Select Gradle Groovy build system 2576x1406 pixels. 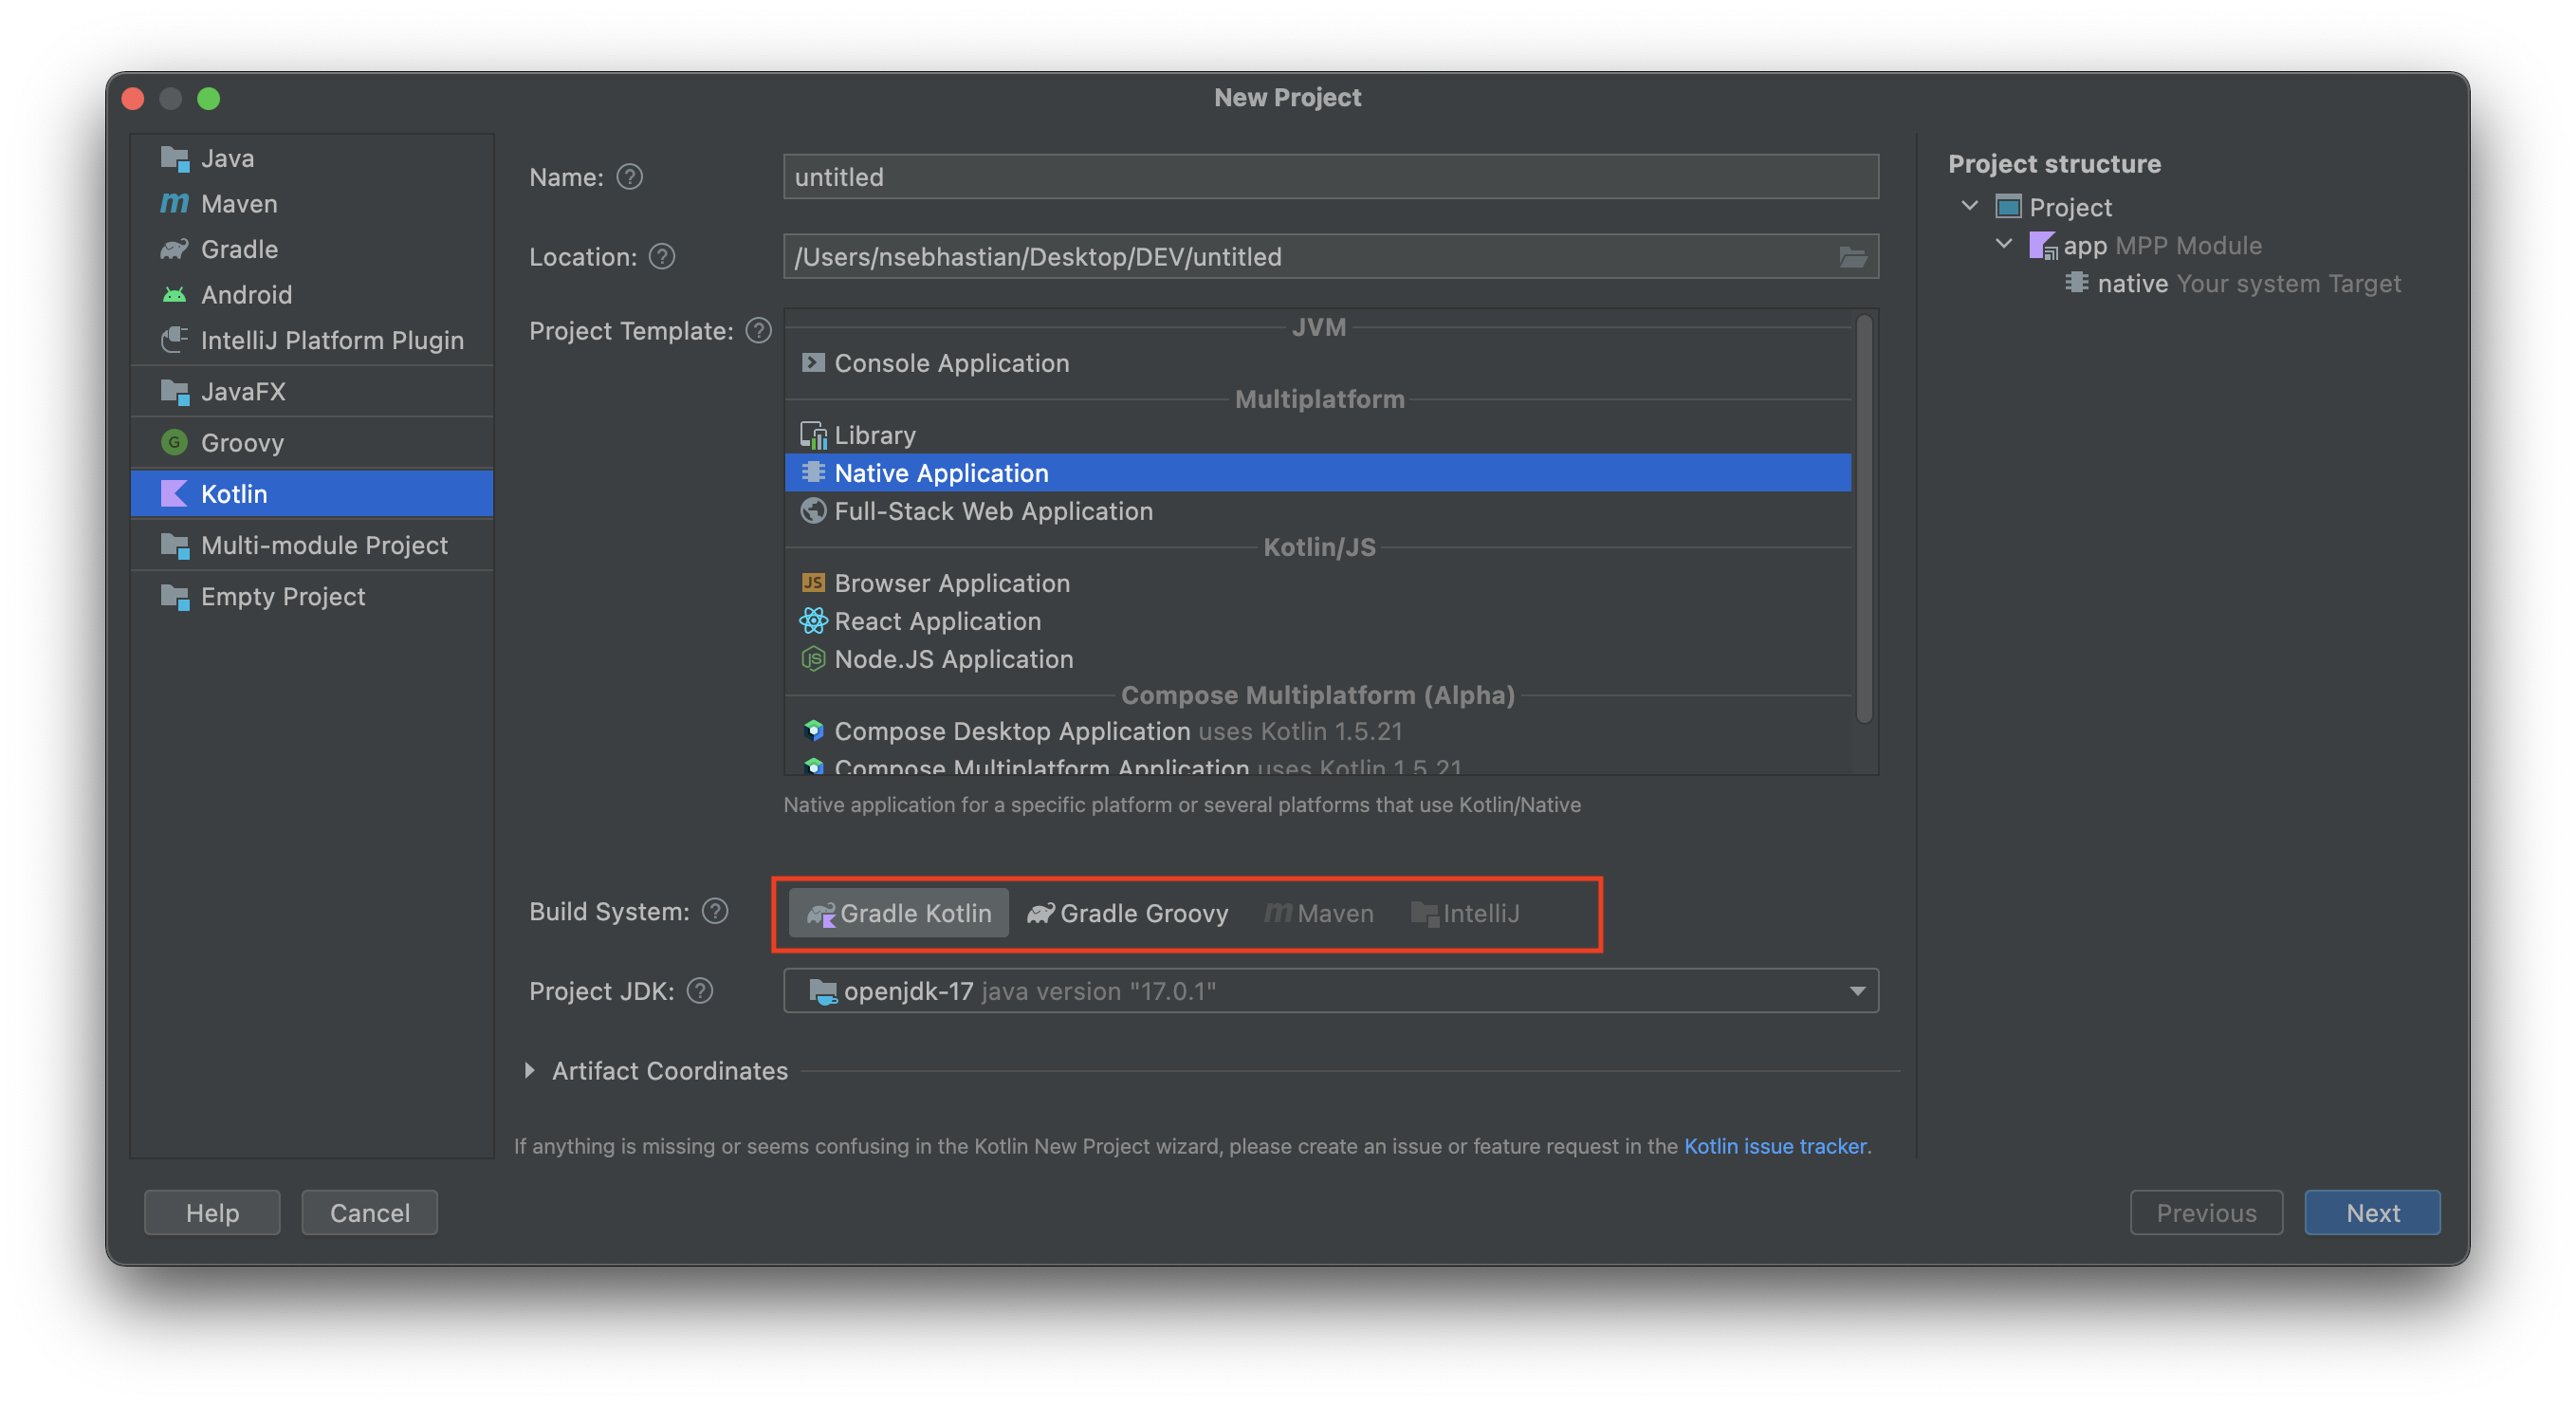pos(1128,913)
